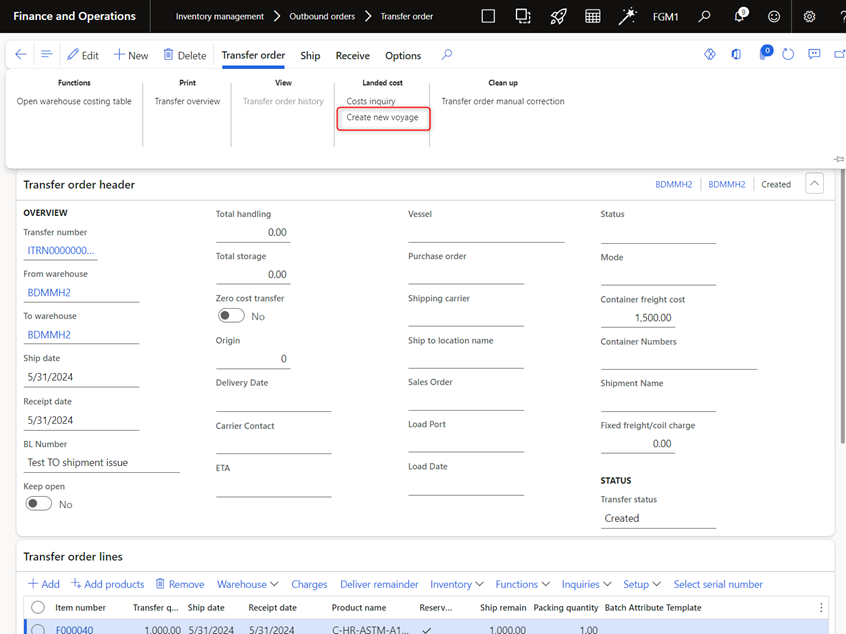Viewport: 846px width, 634px height.
Task: Open the notifications bell icon
Action: tap(740, 17)
